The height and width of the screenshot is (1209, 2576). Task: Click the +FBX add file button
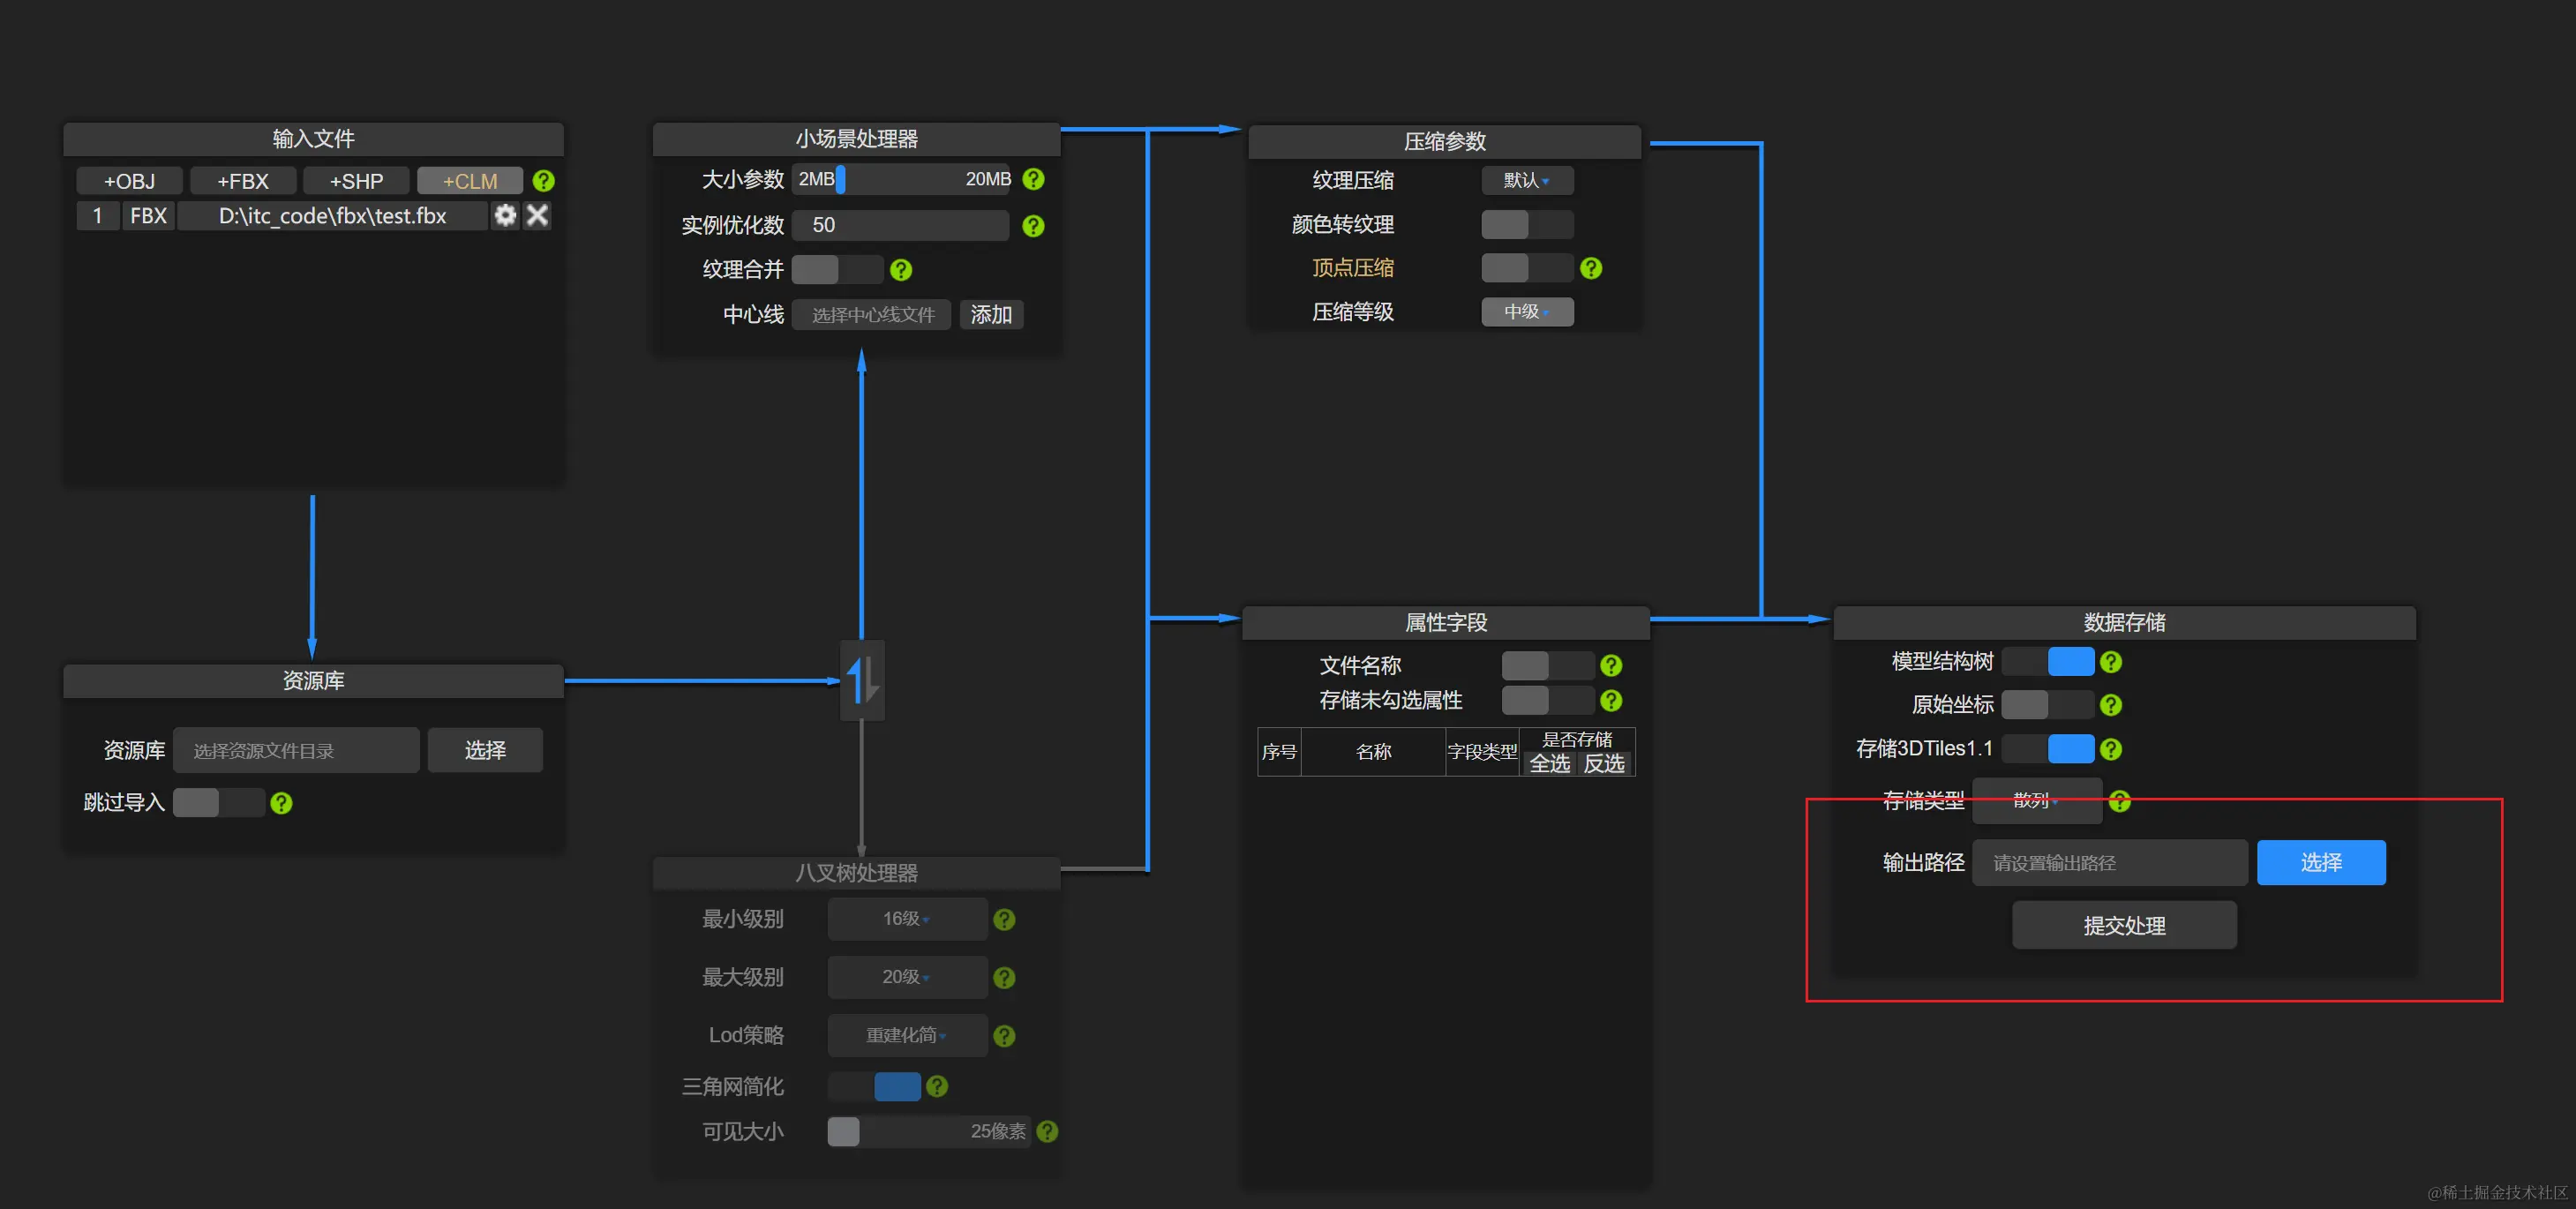[243, 181]
